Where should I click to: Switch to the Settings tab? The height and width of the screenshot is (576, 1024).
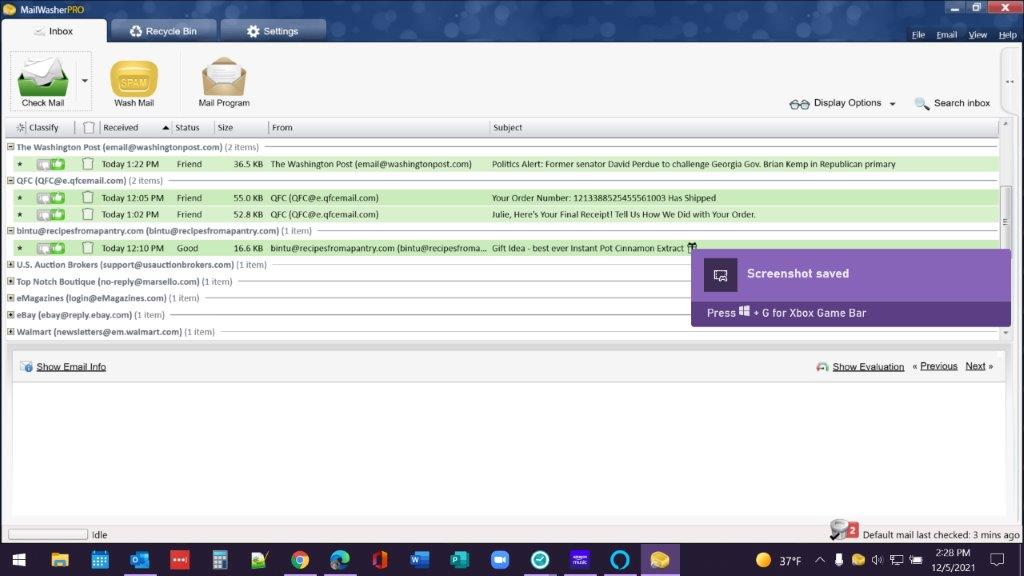pos(272,31)
